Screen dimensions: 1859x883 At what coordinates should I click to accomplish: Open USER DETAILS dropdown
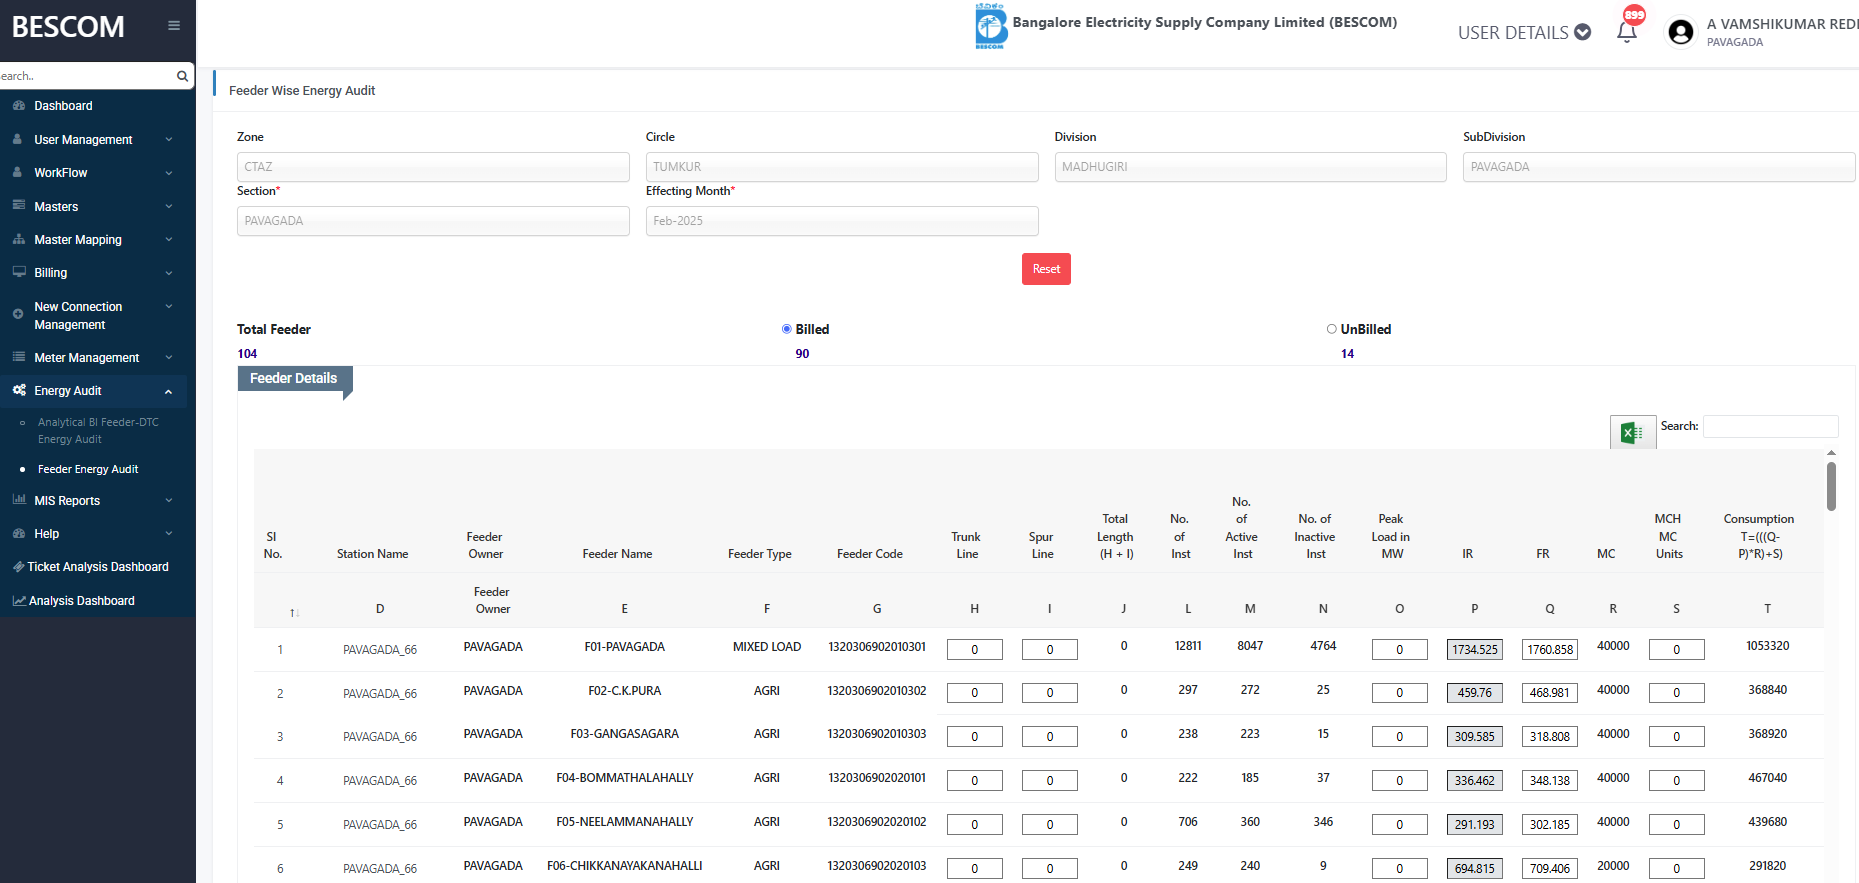point(1524,32)
